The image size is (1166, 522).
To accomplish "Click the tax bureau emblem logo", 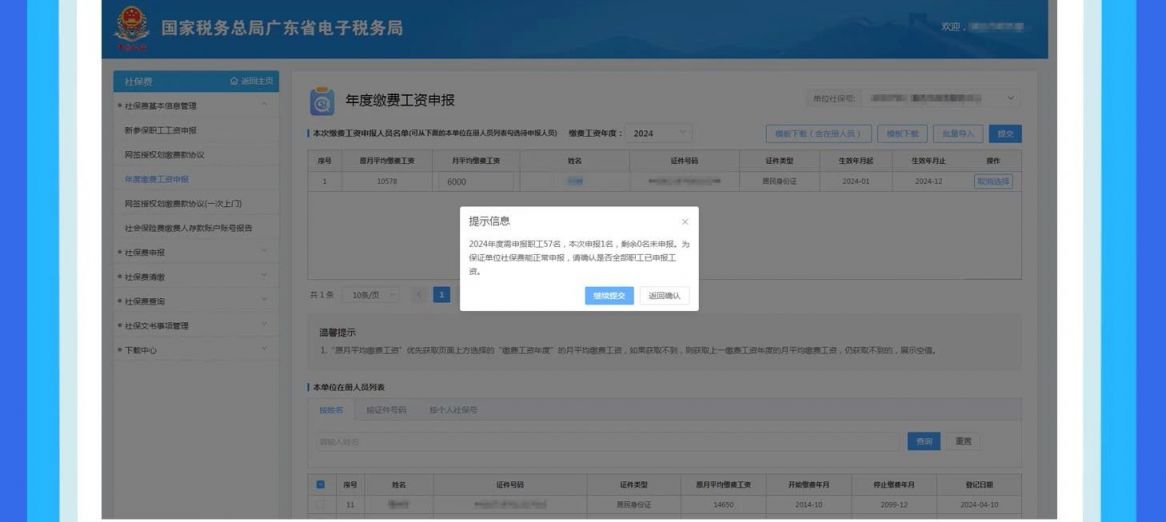I will [131, 28].
